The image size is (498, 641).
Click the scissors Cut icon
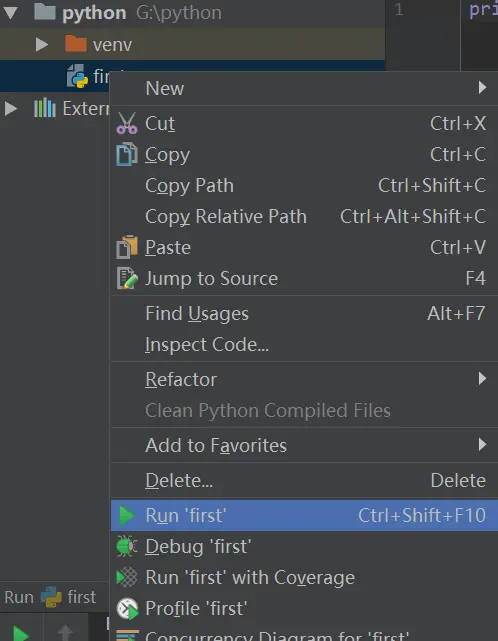[x=127, y=123]
